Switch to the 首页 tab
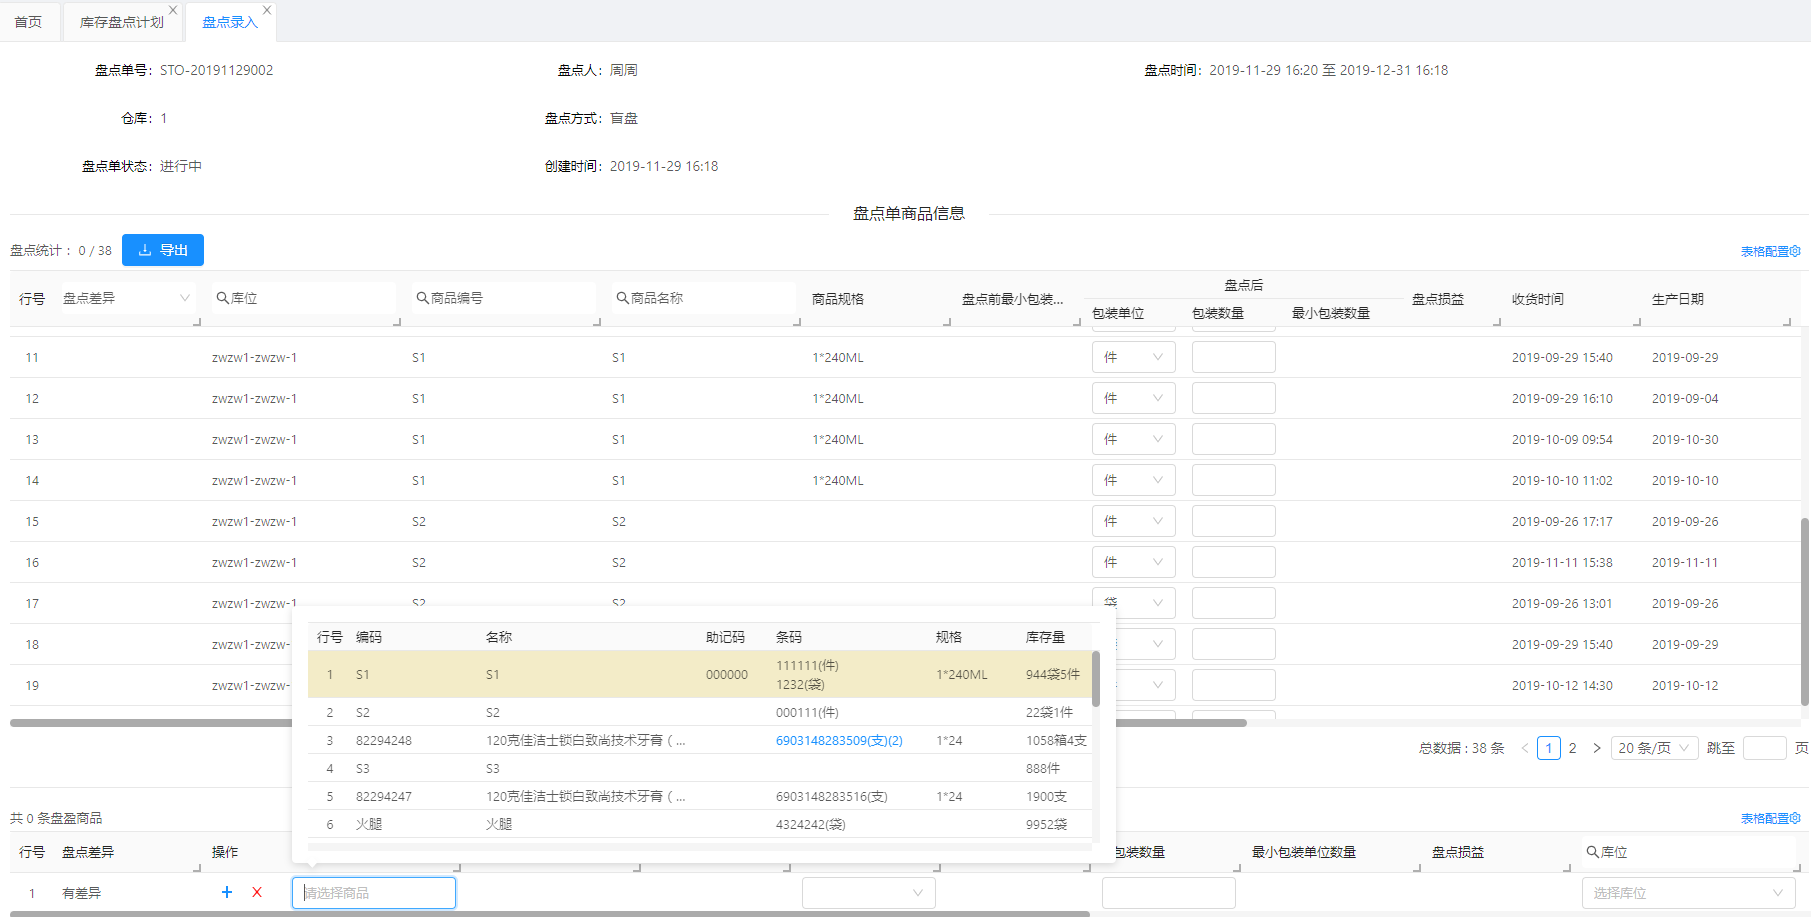Screen dimensions: 1811x917 [28, 22]
